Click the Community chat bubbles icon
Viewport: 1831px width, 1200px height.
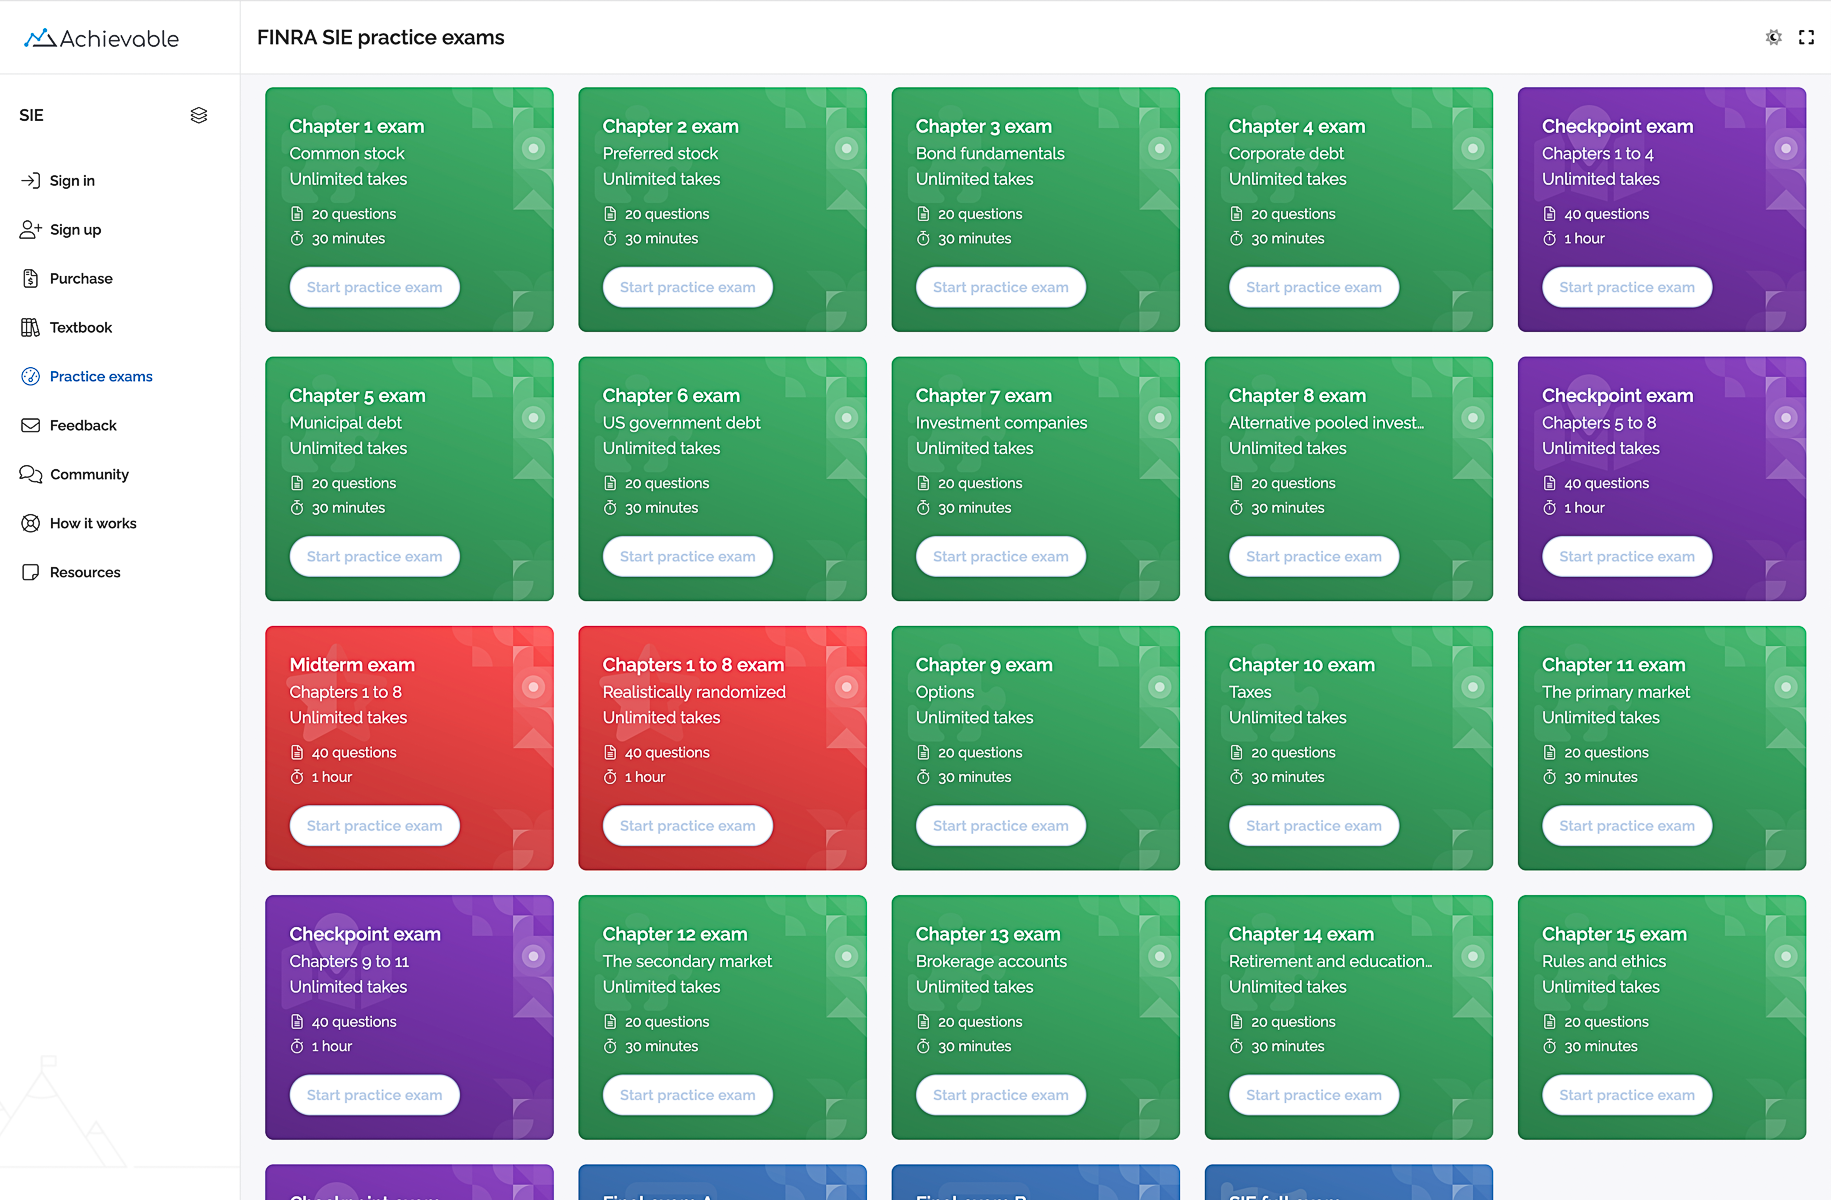tap(30, 474)
